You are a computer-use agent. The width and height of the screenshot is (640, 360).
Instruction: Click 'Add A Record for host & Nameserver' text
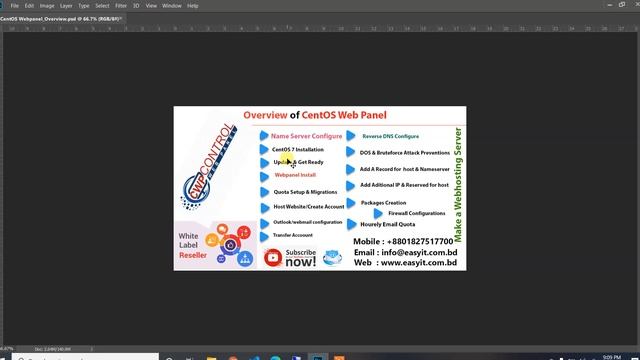pyautogui.click(x=404, y=169)
